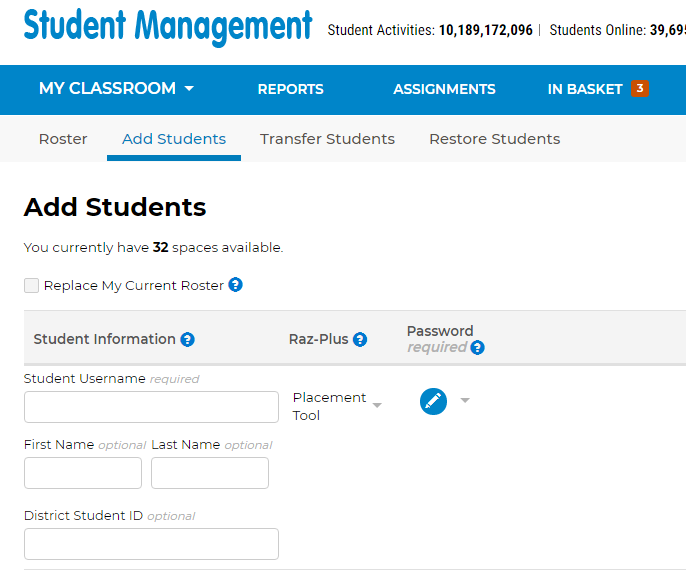Open the Placement Tool dropdown
Image resolution: width=686 pixels, height=573 pixels.
(x=336, y=406)
